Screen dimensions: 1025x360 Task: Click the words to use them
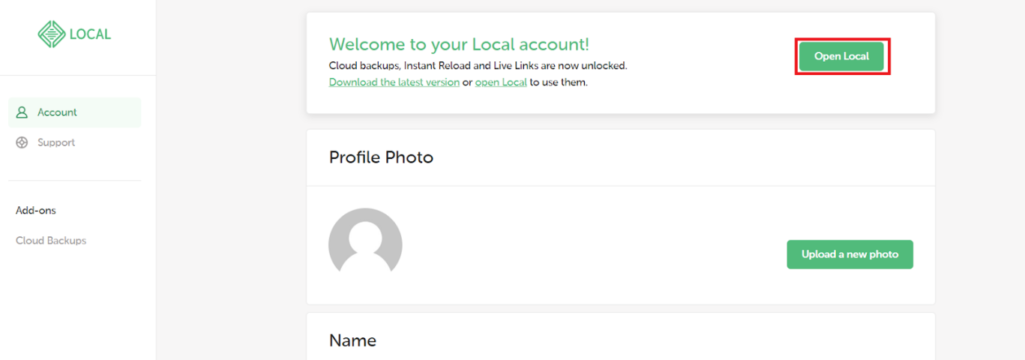coord(559,83)
